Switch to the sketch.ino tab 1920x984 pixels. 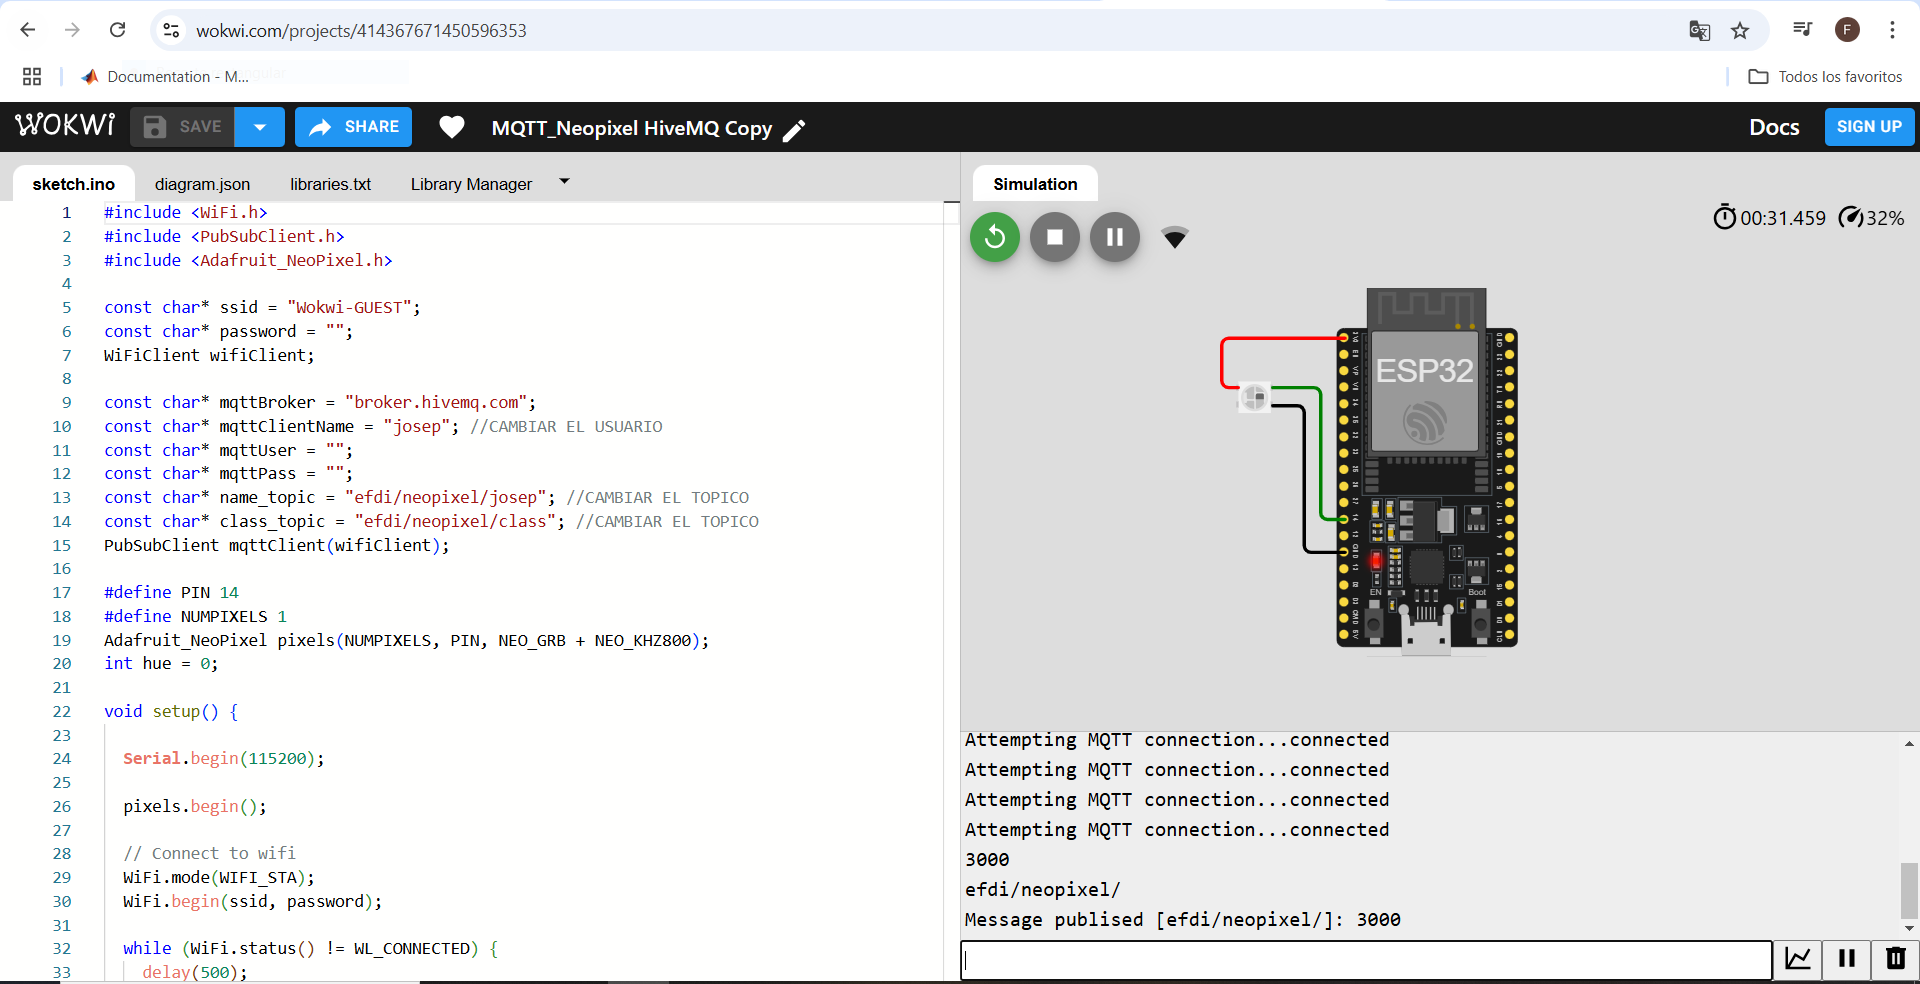pos(74,184)
